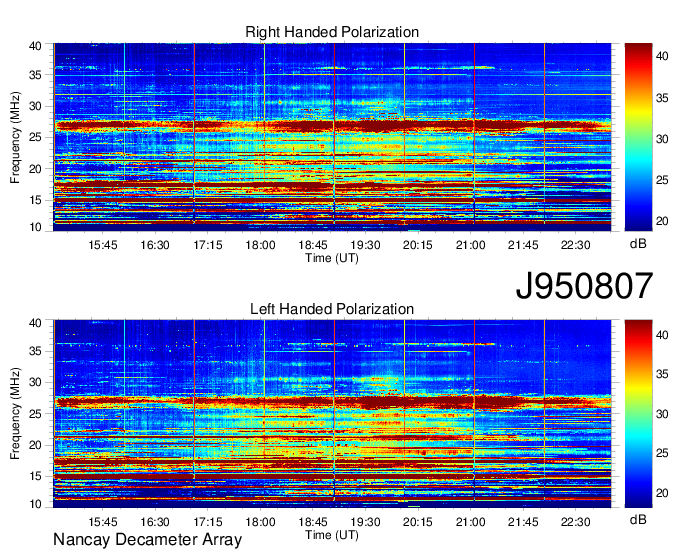Click the dB color bar of the Right Handed plot

point(638,137)
